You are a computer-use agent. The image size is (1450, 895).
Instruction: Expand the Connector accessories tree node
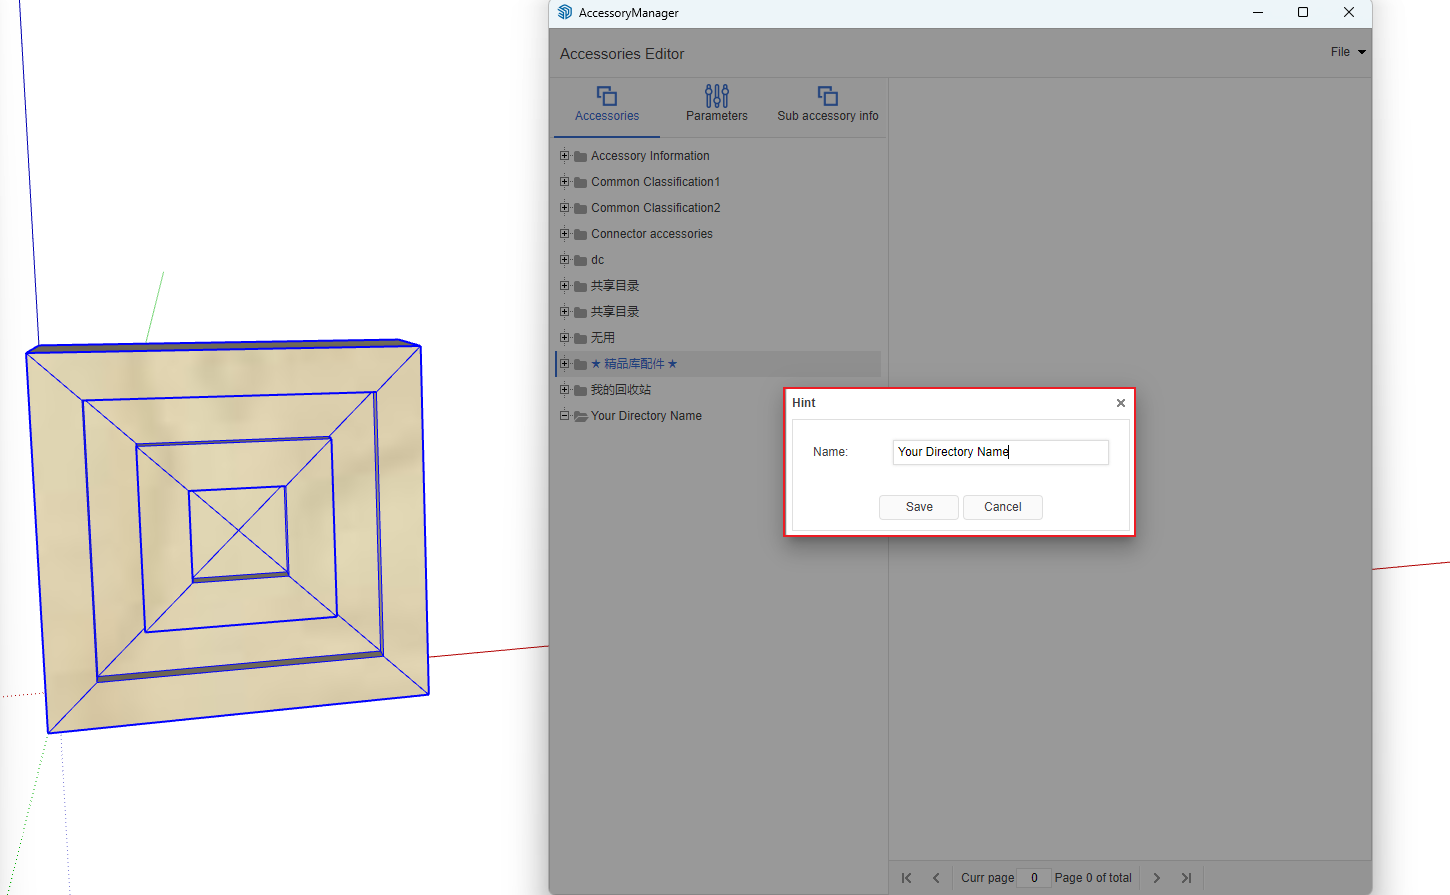point(564,234)
